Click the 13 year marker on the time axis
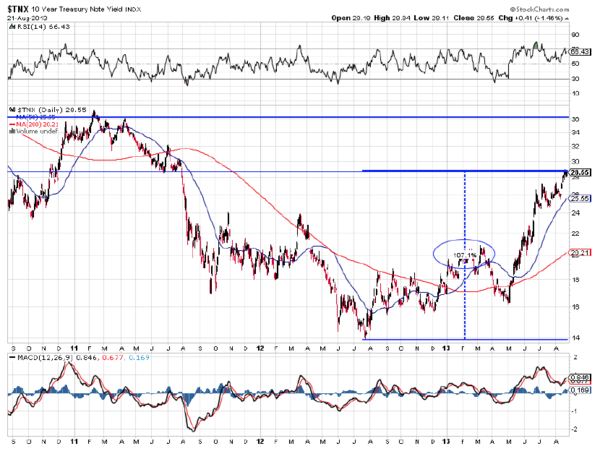600x454 pixels. coord(445,349)
